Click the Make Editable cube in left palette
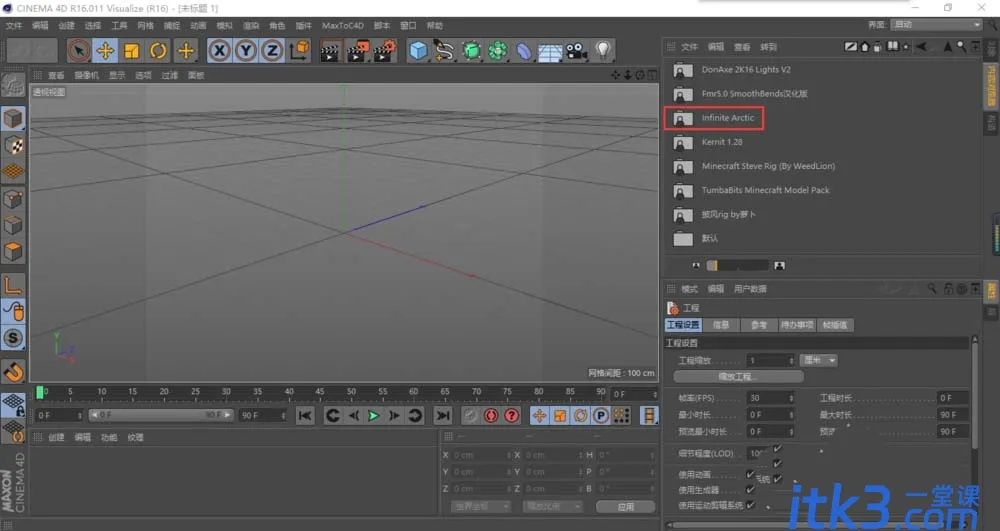The height and width of the screenshot is (531, 1000). click(x=13, y=119)
